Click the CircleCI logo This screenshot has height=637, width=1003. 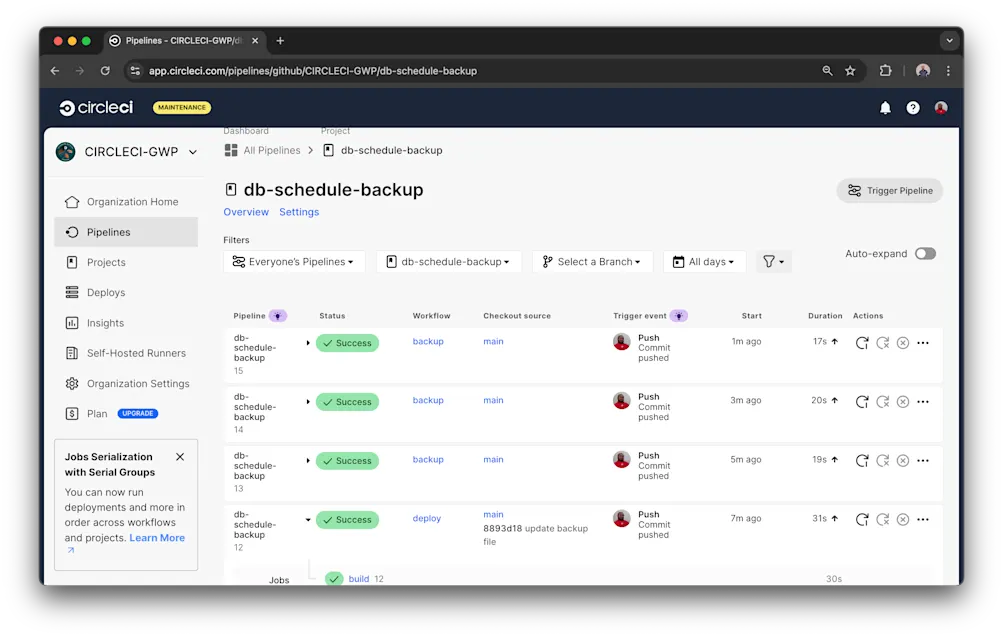(x=95, y=107)
